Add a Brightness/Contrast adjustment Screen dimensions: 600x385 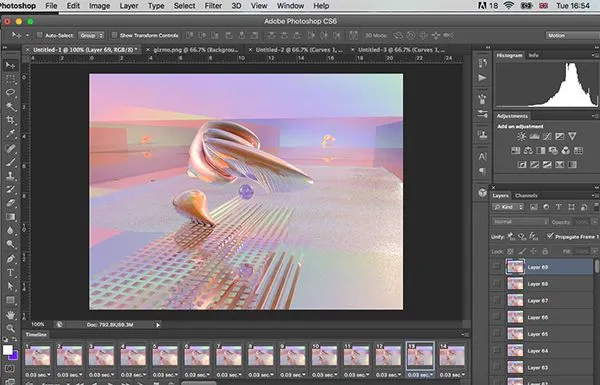pyautogui.click(x=521, y=136)
